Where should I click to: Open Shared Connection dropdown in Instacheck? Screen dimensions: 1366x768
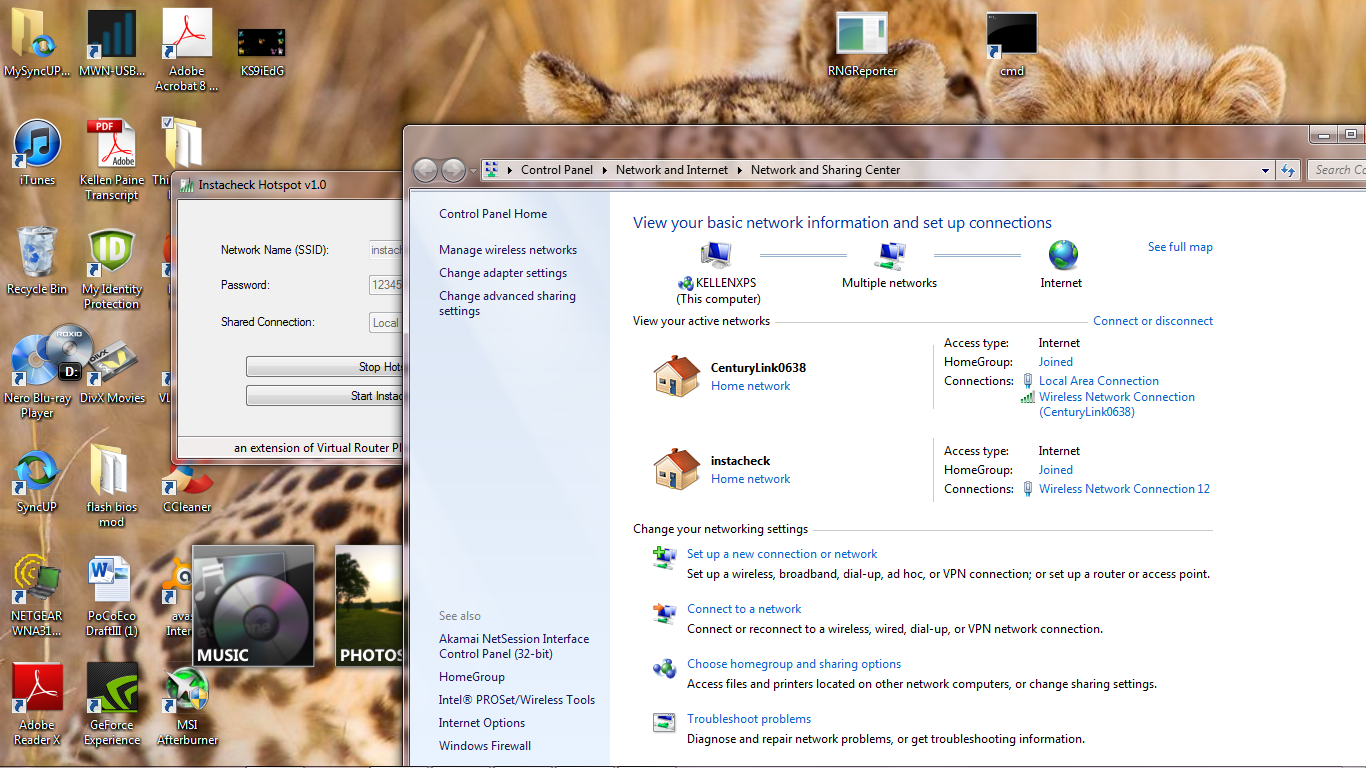386,322
